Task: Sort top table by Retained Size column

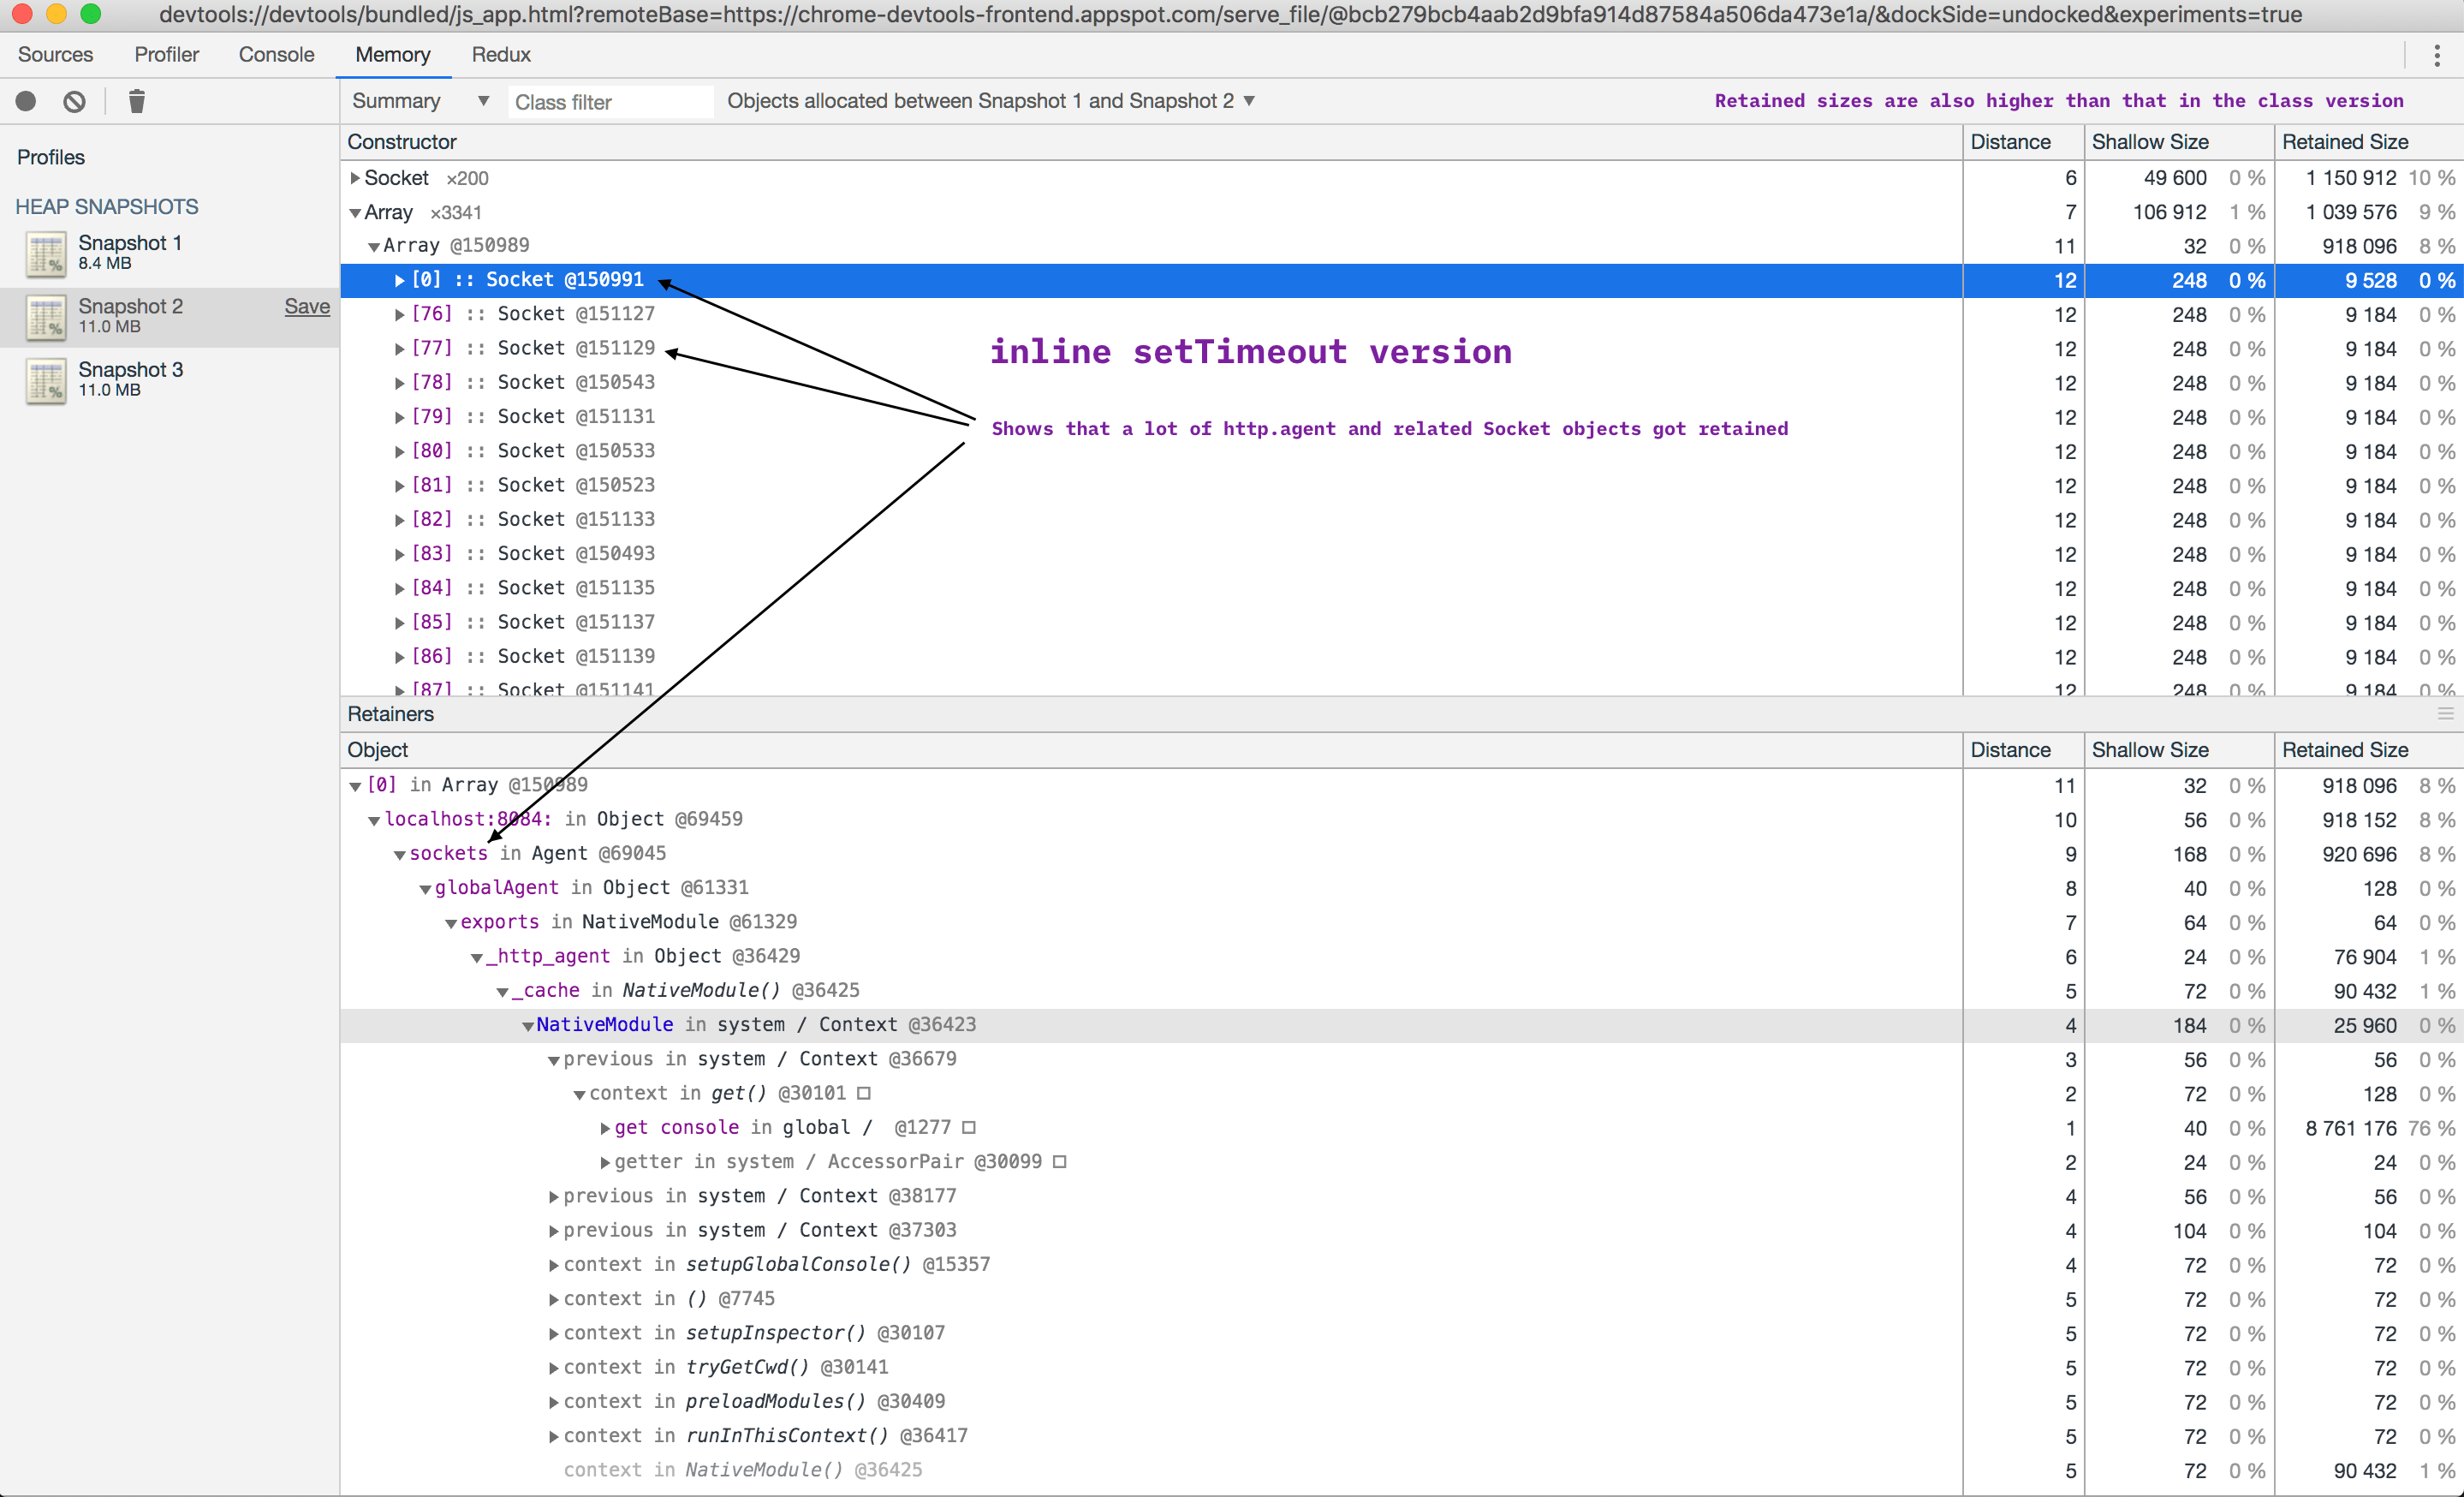Action: [2368, 142]
